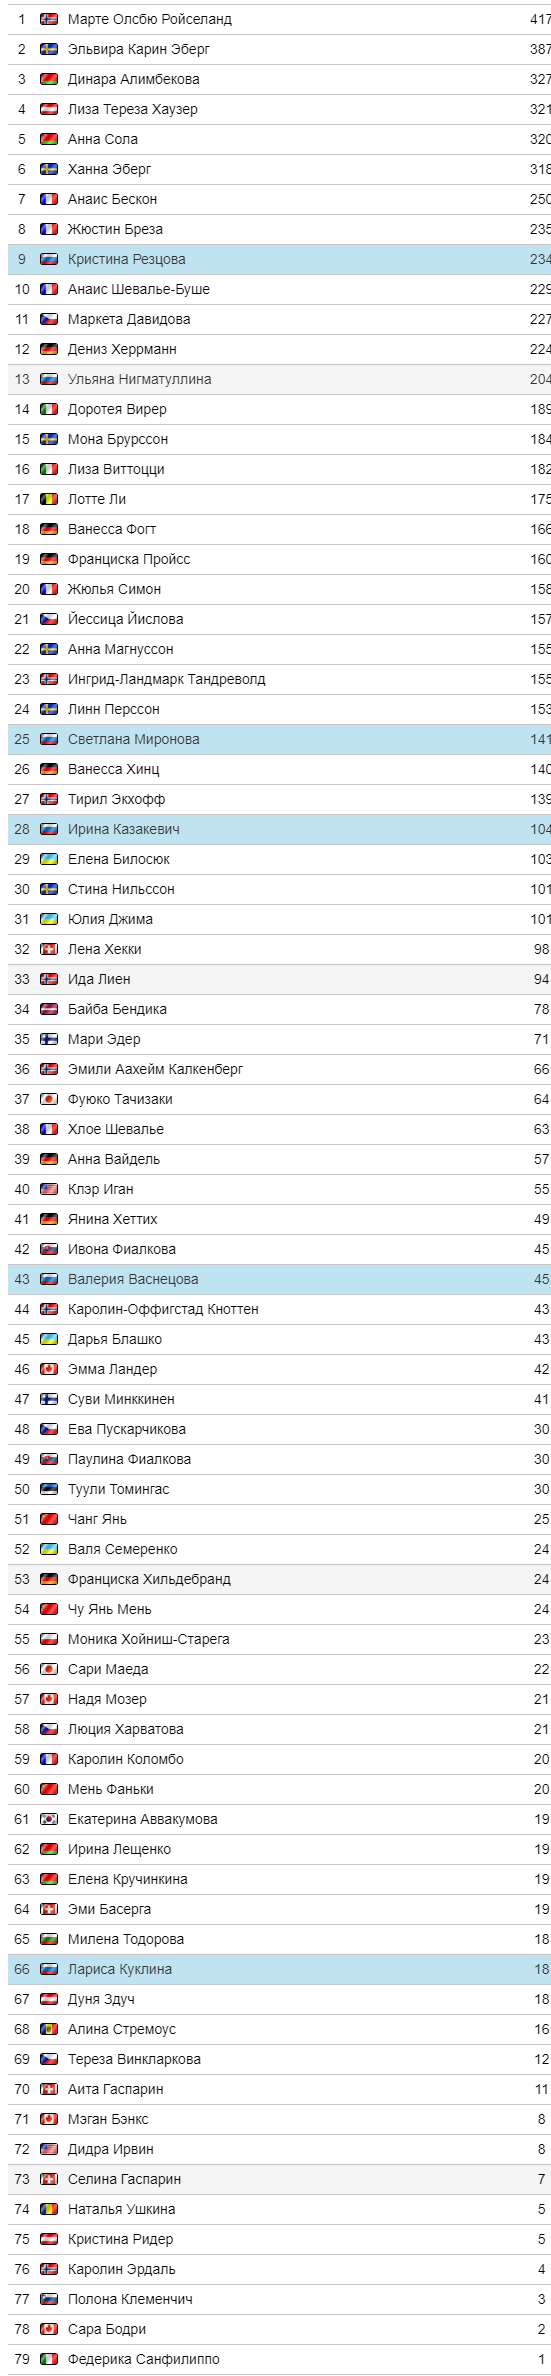Click the USA flag beside Клэр Иган

pos(49,1189)
